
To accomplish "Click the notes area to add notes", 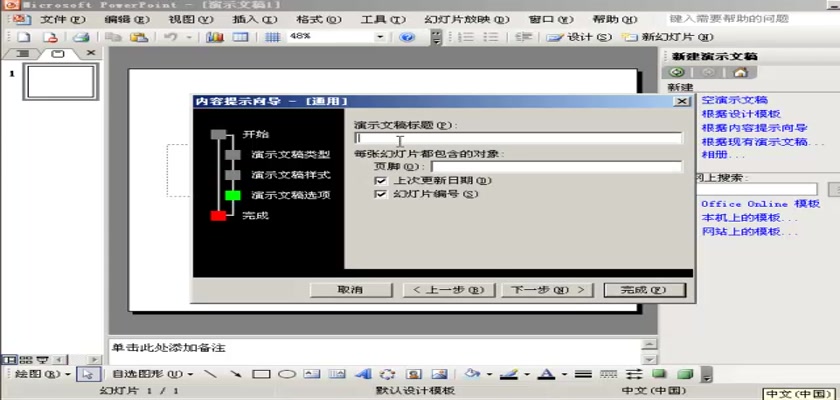I will tap(375, 350).
